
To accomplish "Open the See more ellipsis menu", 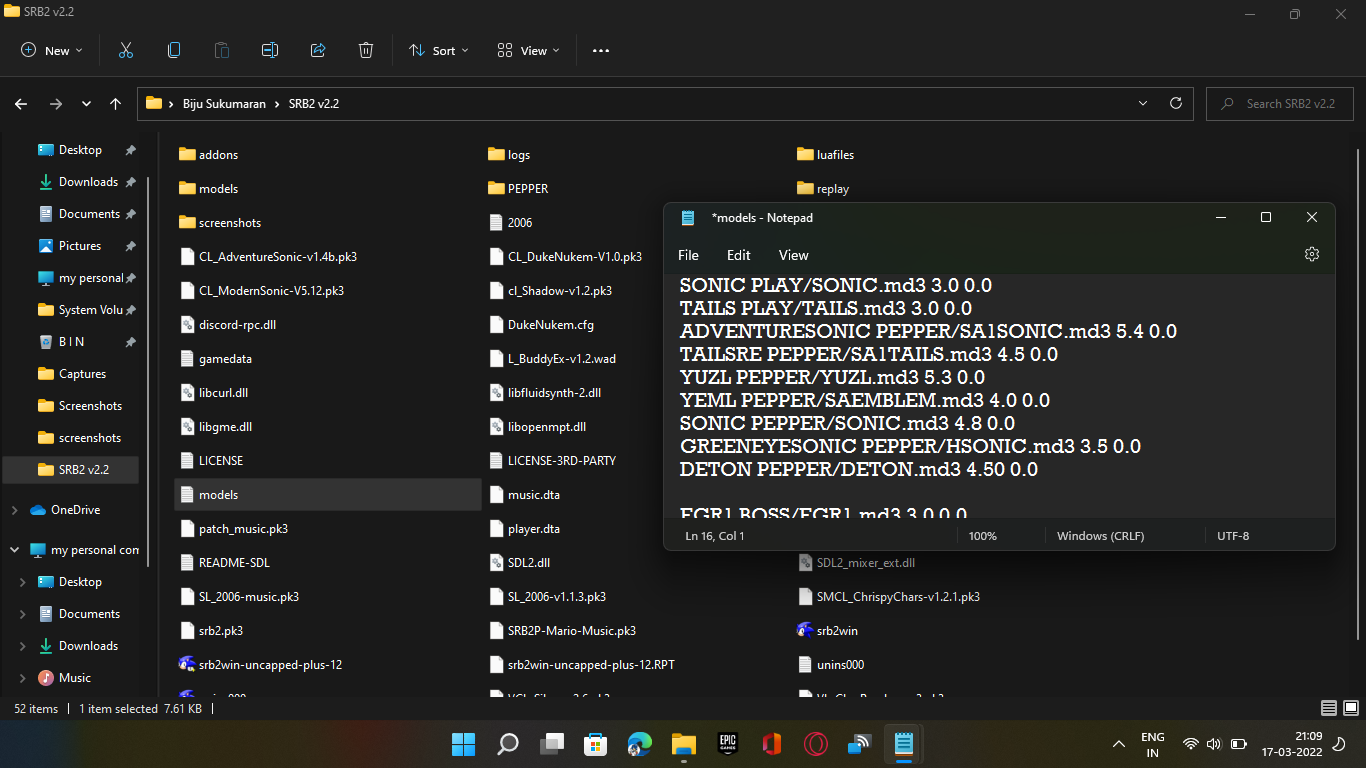I will tap(601, 50).
